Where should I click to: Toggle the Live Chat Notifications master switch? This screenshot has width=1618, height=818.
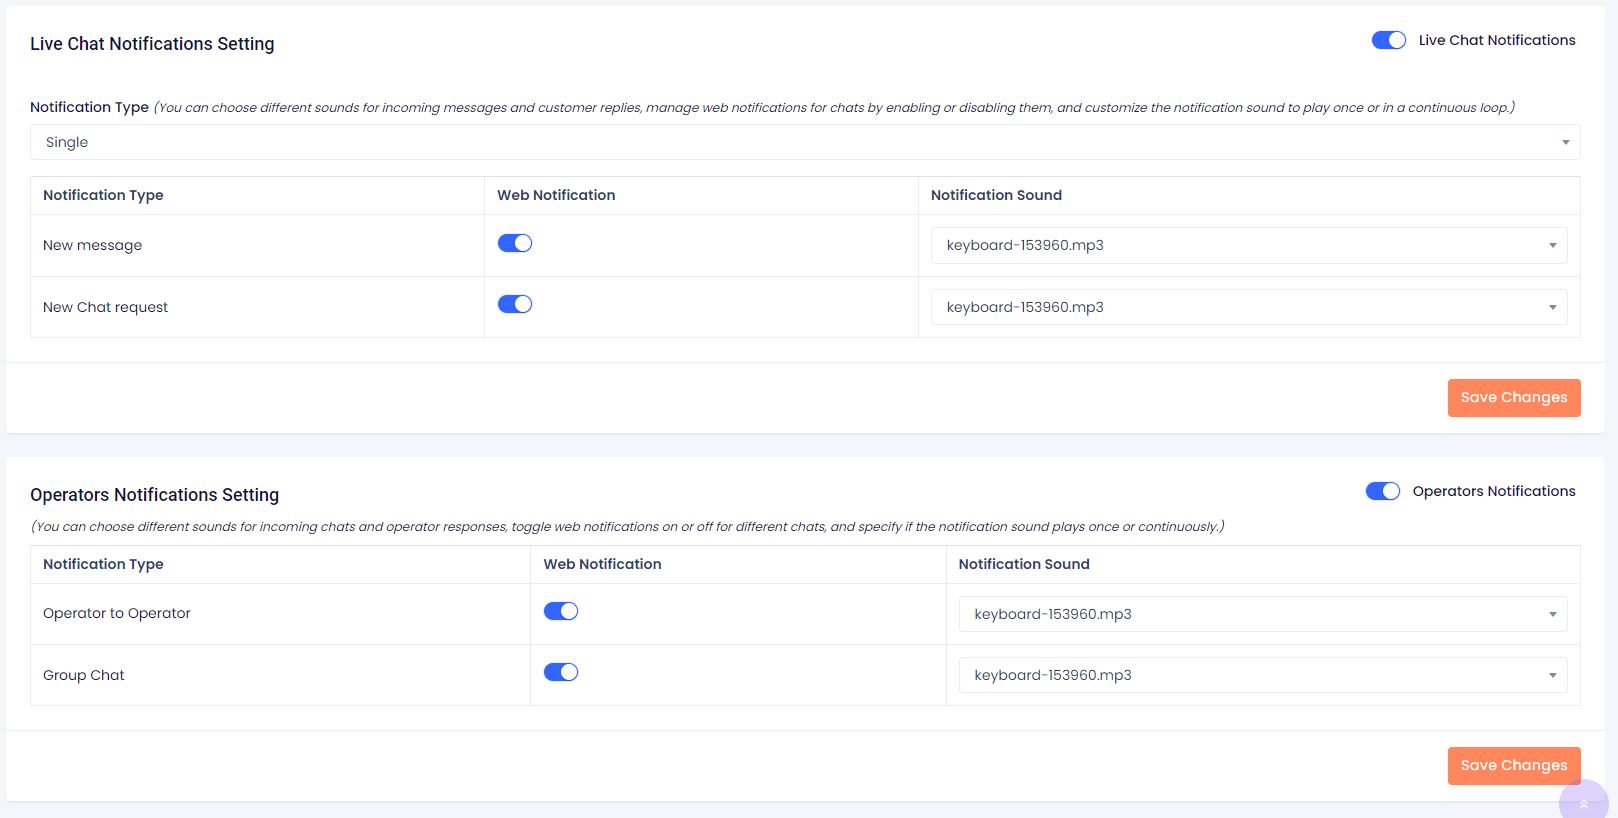click(1388, 40)
